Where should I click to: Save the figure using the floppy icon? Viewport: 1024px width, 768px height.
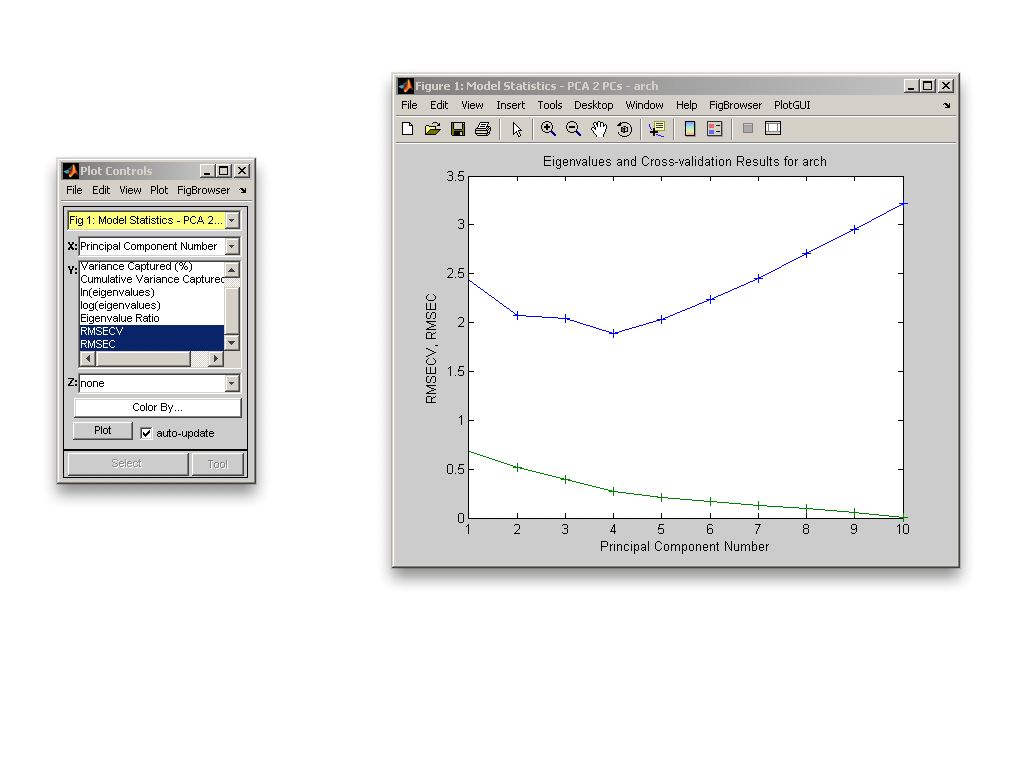click(x=458, y=129)
